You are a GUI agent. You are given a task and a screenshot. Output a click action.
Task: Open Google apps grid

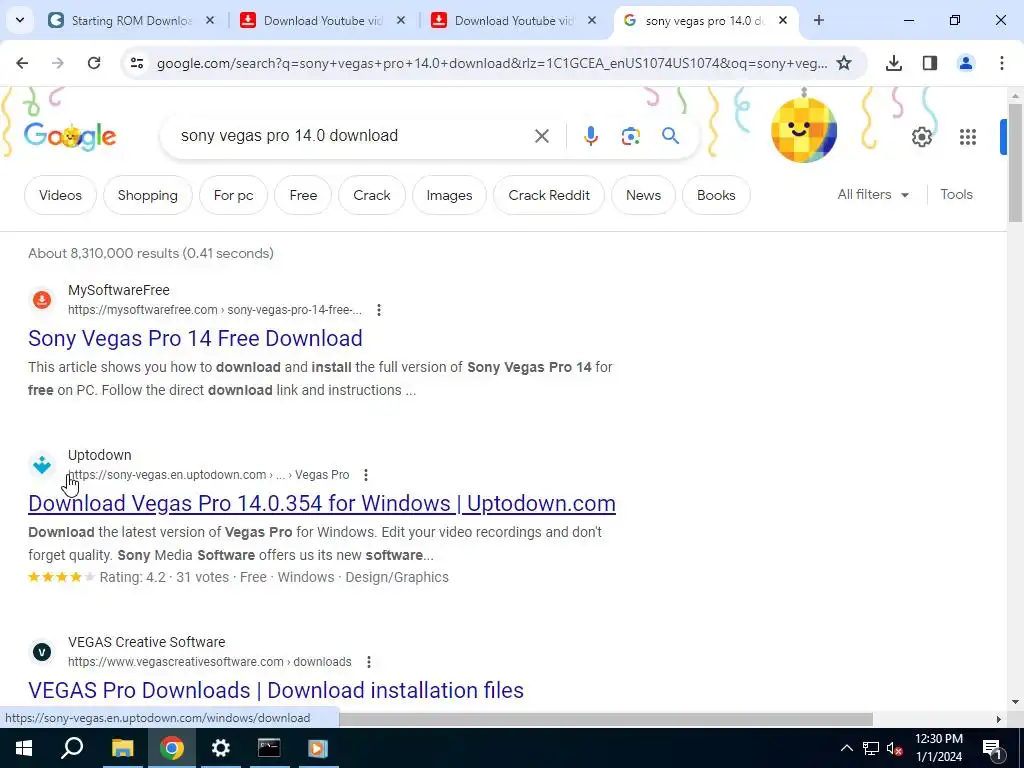point(968,136)
